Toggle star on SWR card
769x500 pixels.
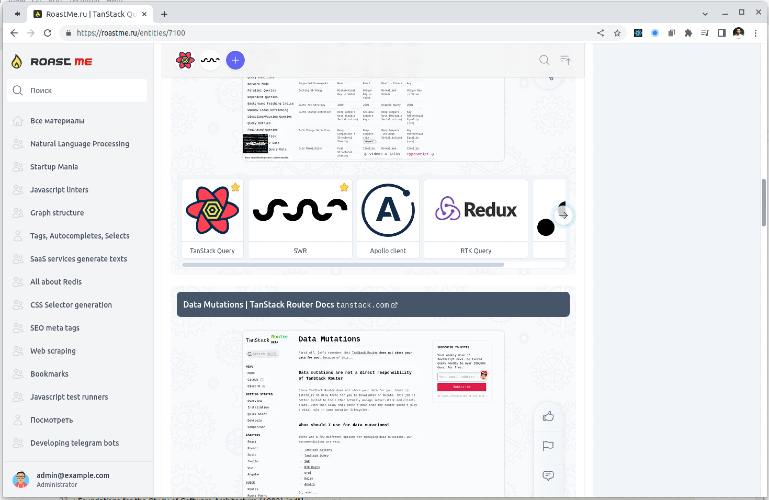tap(344, 187)
